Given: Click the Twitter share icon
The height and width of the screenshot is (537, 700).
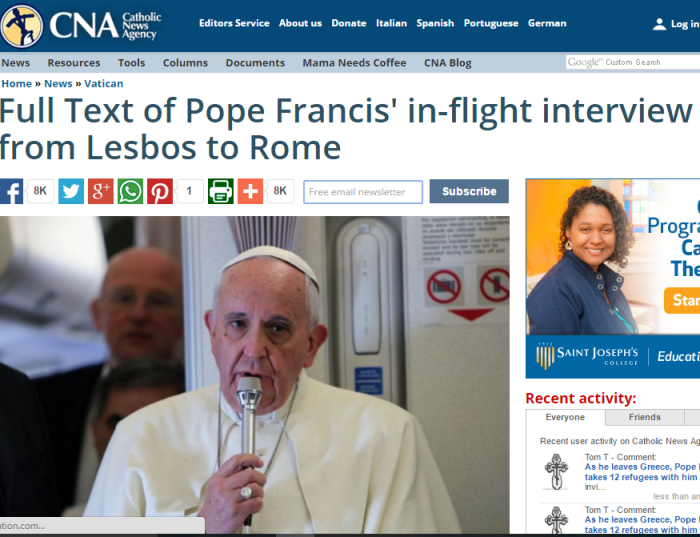Looking at the screenshot, I should click(x=71, y=191).
